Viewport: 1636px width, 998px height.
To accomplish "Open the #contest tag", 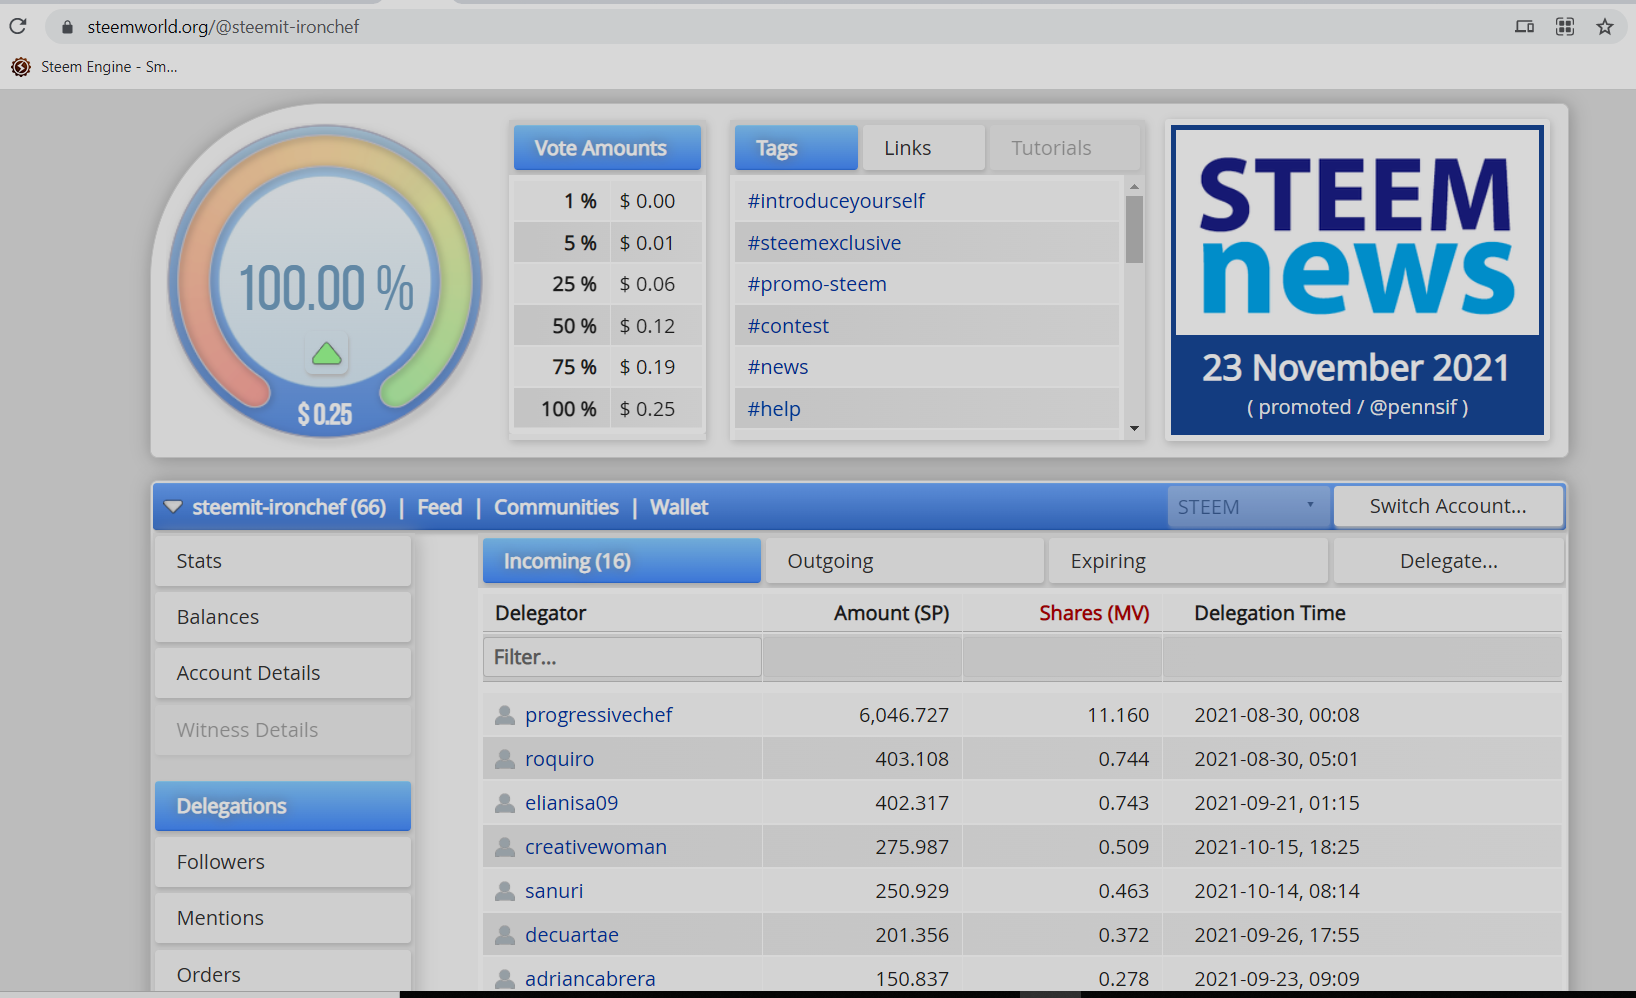I will 788,326.
